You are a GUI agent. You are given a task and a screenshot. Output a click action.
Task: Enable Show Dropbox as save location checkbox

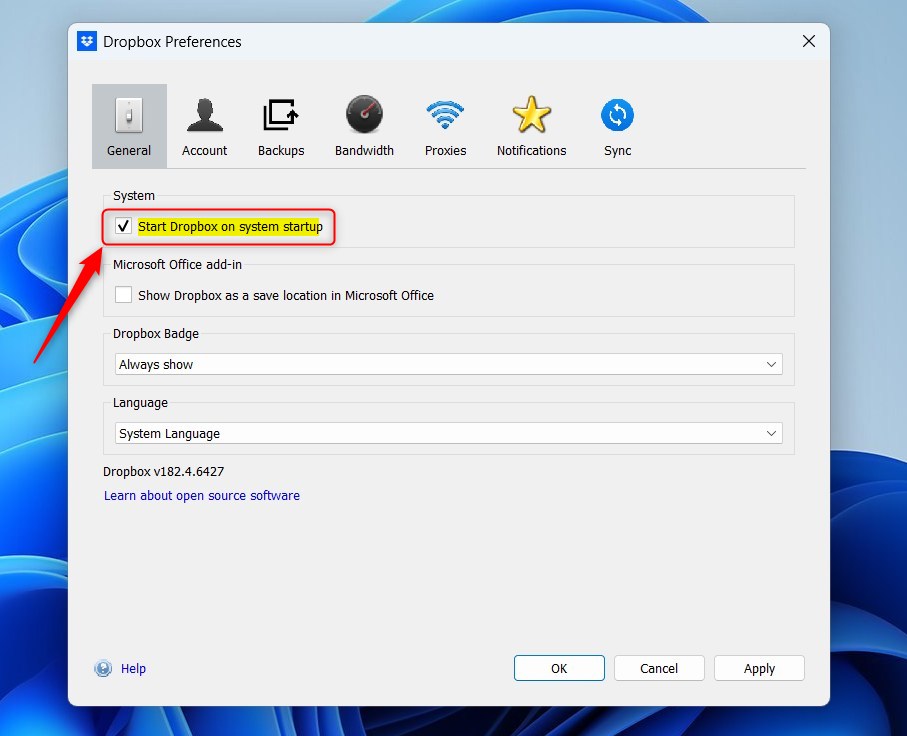pos(124,295)
